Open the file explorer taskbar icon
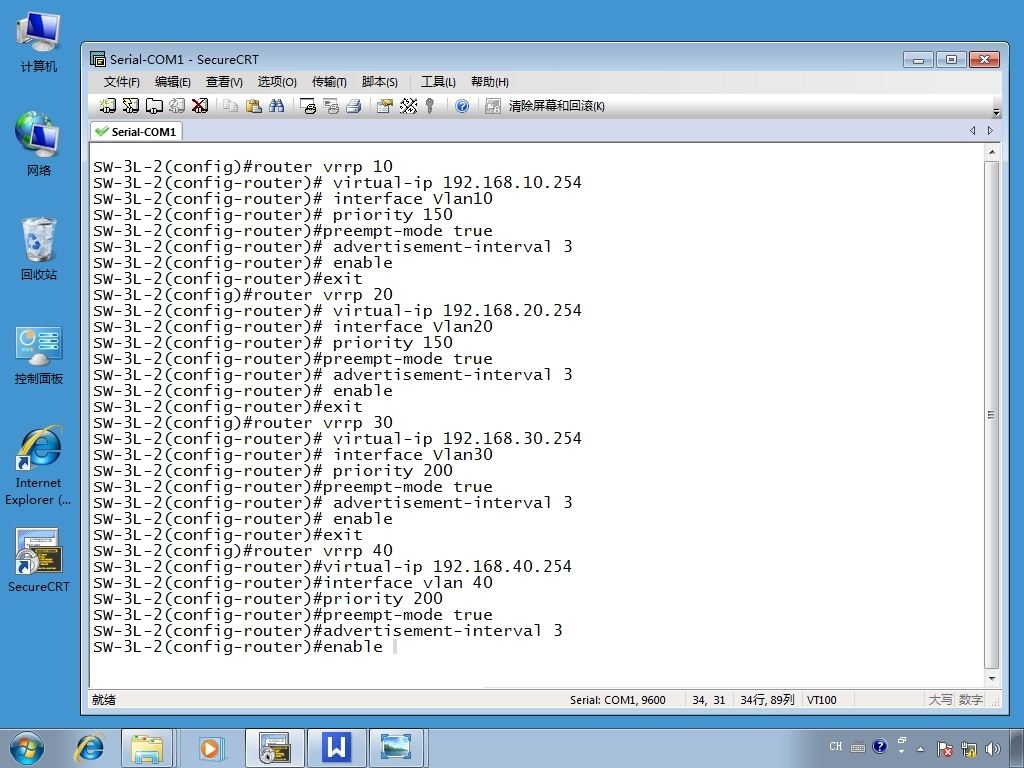The width and height of the screenshot is (1024, 768). coord(147,748)
